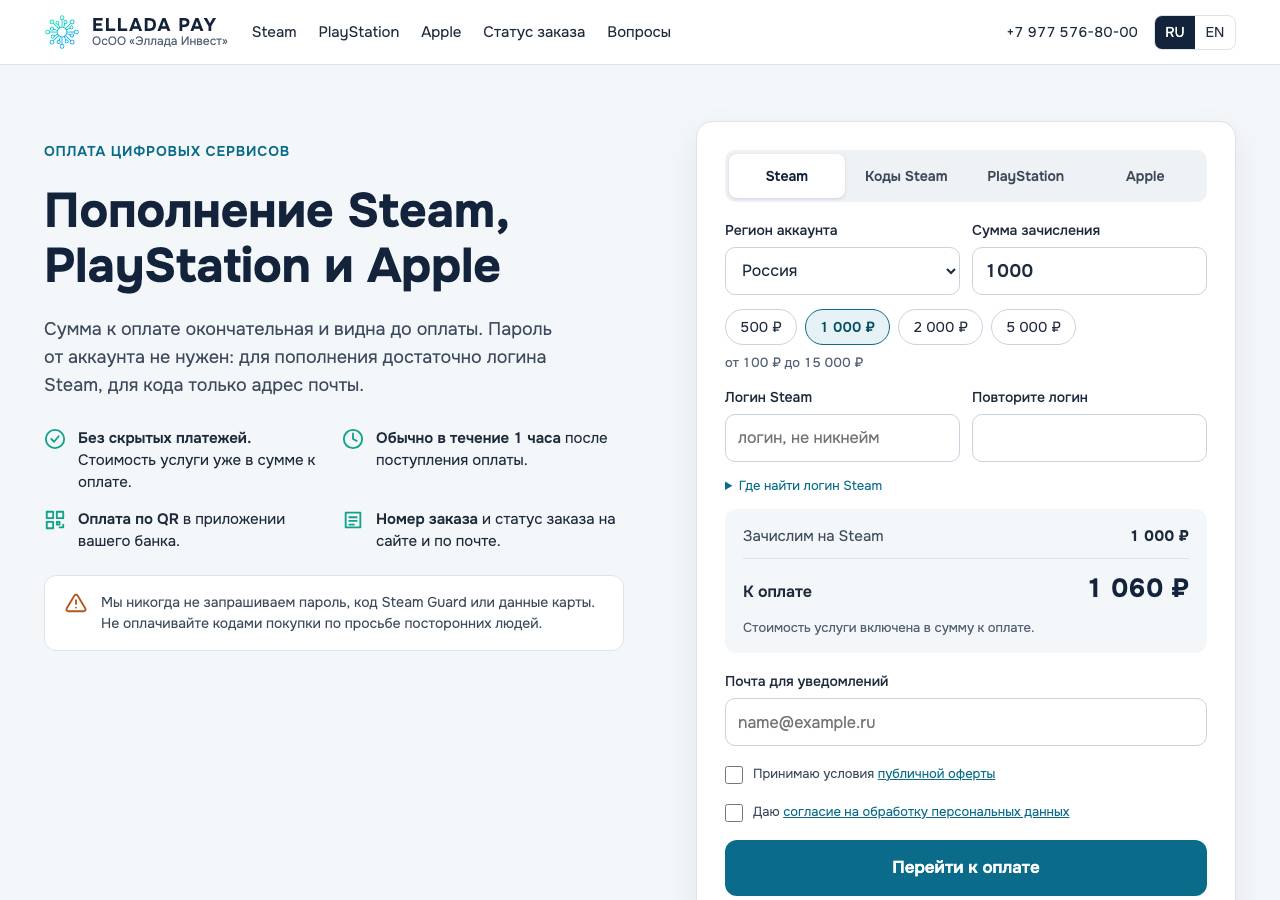
Task: Focus the 'Повторите логин' input field
Action: pyautogui.click(x=1089, y=438)
